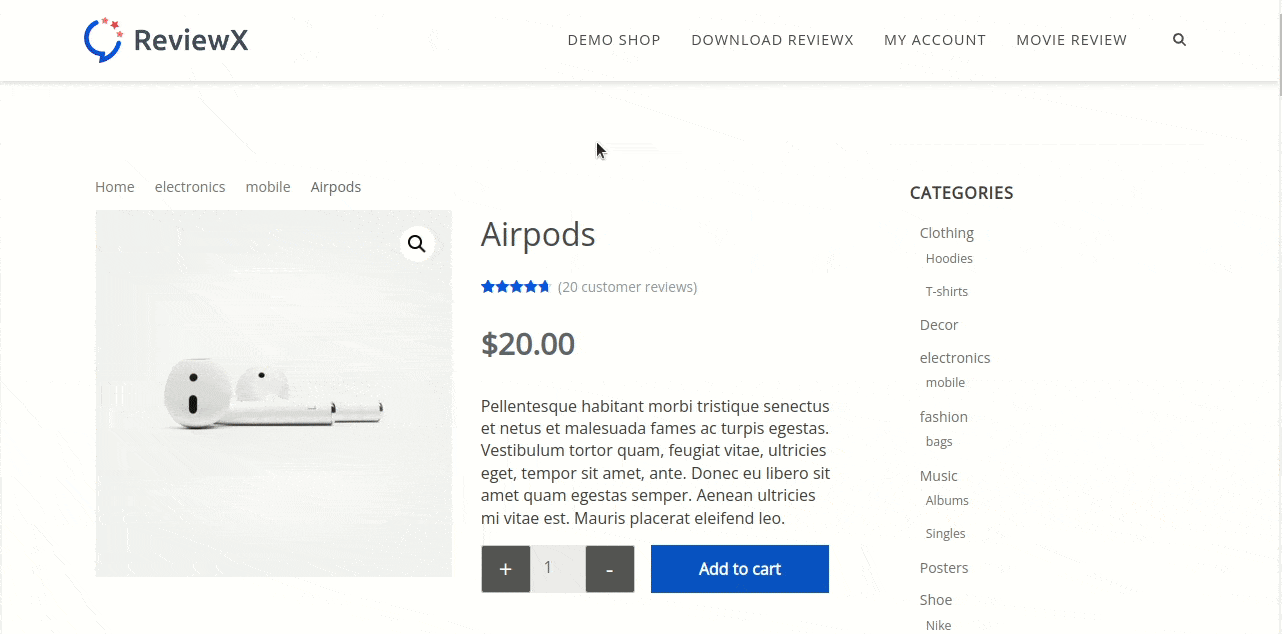Click the electronics breadcrumb link
Image resolution: width=1282 pixels, height=634 pixels.
point(190,187)
